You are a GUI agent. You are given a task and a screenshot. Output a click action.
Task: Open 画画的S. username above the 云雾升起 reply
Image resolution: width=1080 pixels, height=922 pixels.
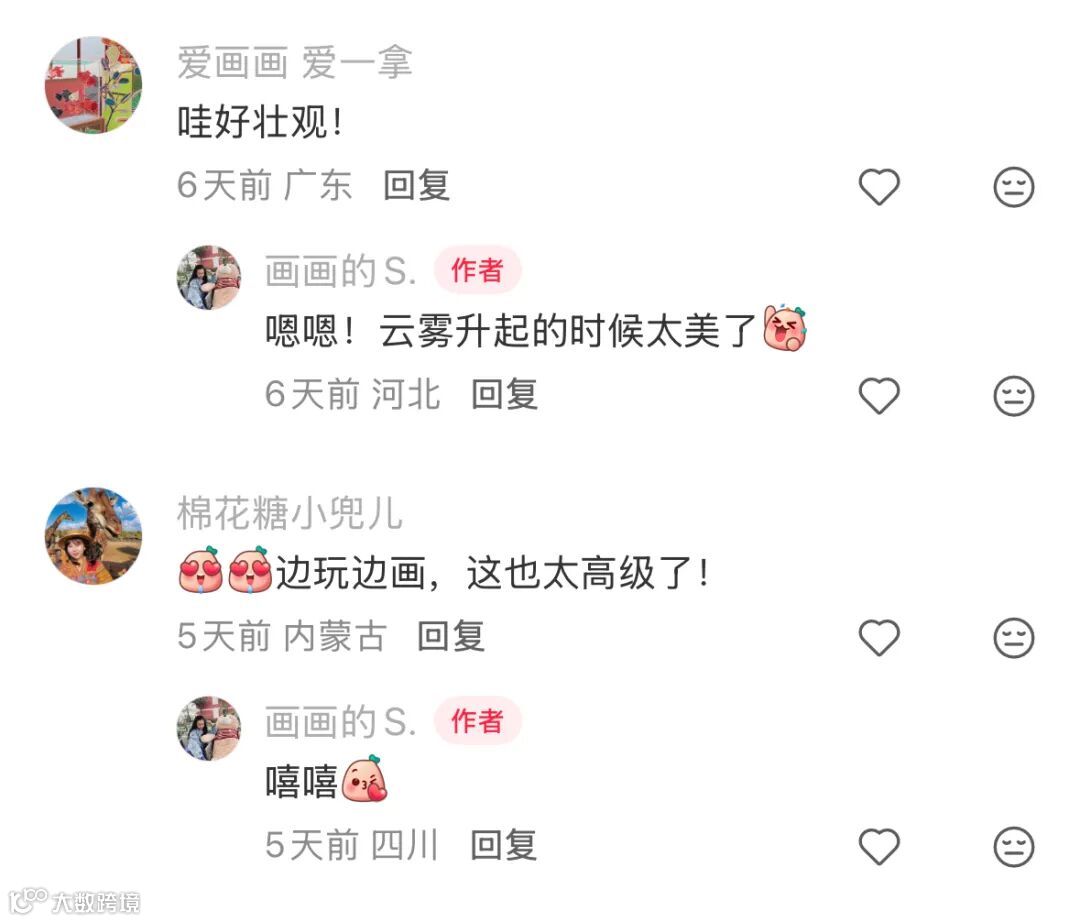(341, 271)
